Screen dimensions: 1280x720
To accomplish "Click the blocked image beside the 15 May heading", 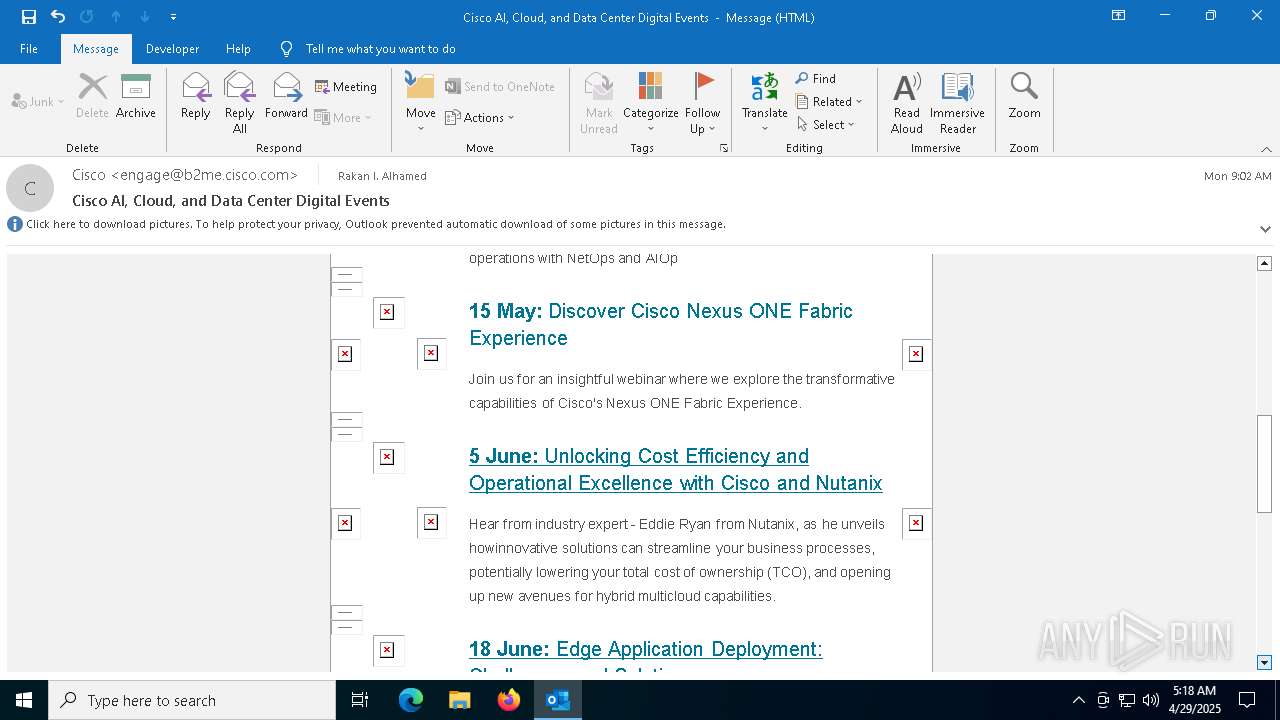I will coord(388,312).
